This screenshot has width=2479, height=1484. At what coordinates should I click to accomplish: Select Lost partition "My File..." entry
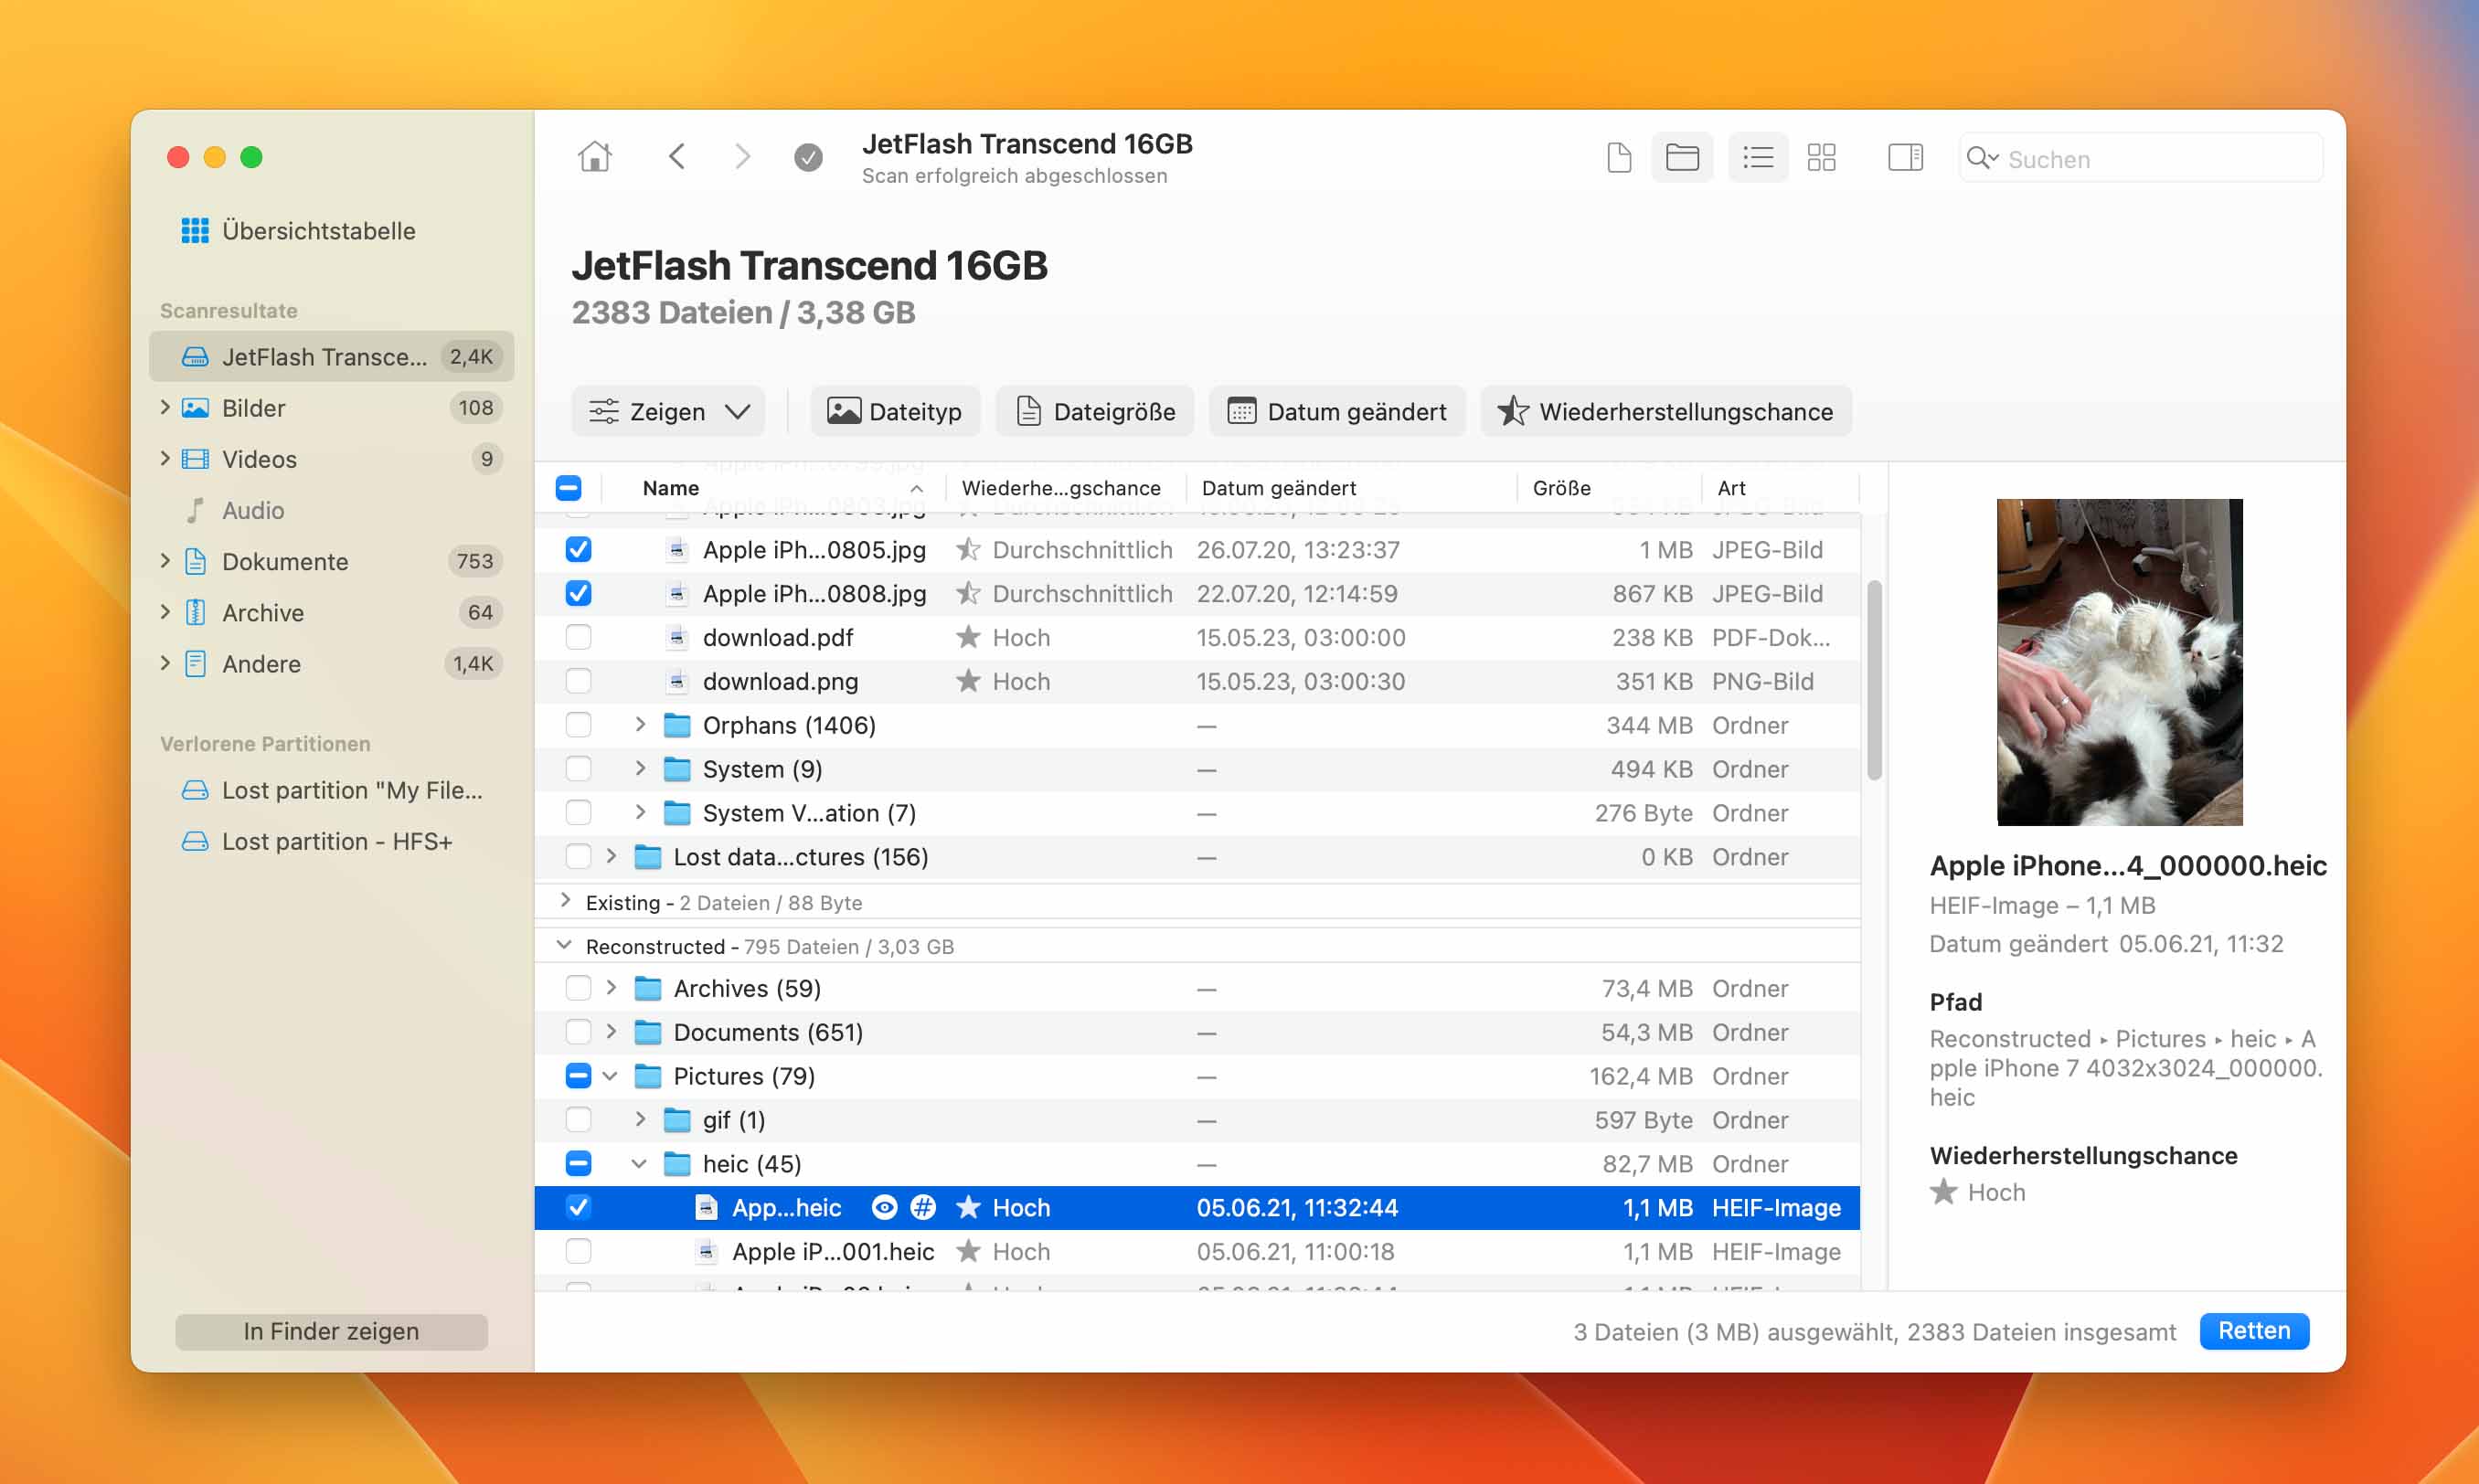(x=331, y=790)
